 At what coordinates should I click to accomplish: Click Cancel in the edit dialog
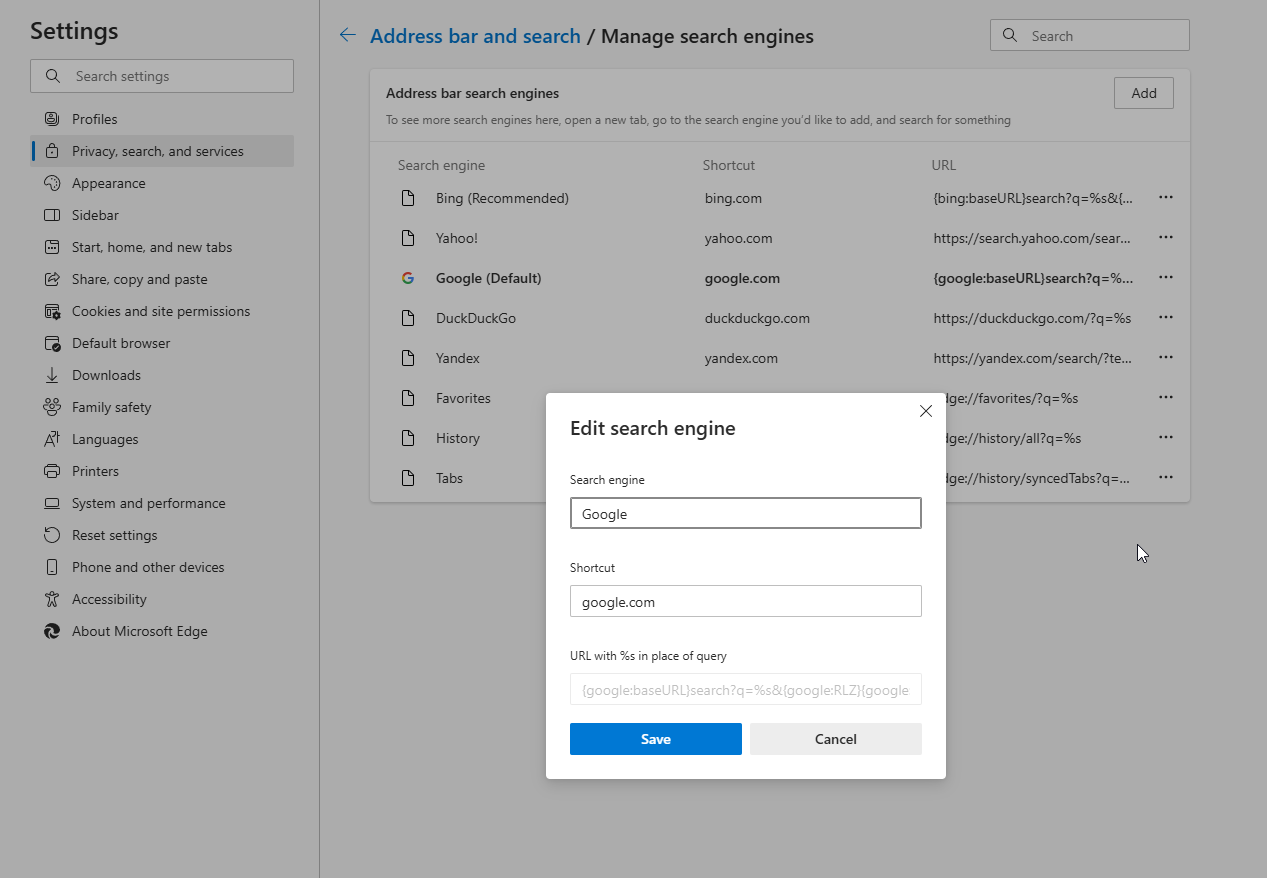coord(835,739)
